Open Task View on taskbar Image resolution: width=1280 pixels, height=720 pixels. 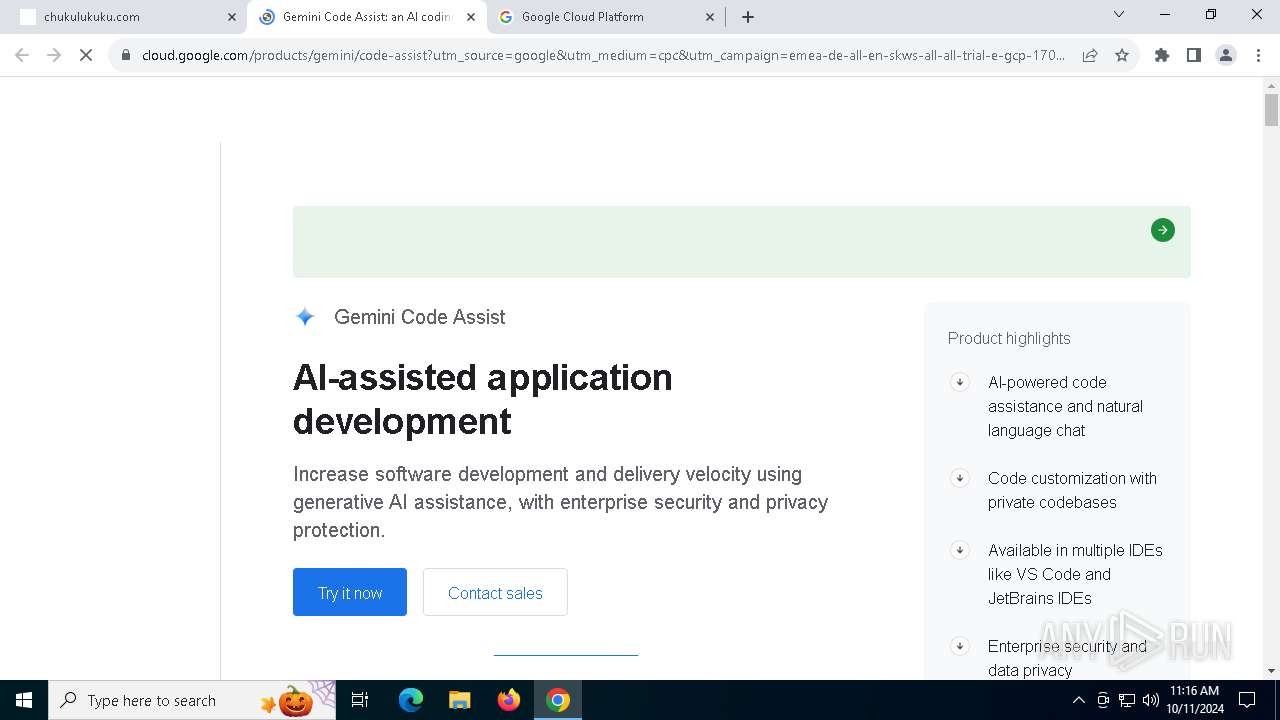point(360,700)
